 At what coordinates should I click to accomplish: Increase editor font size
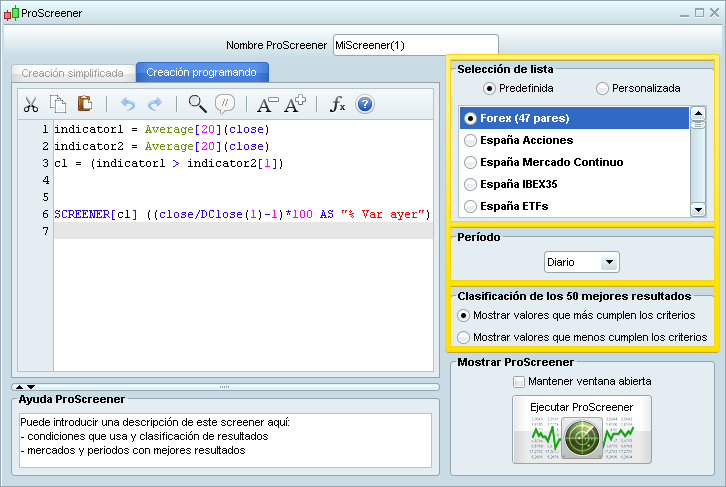coord(295,104)
